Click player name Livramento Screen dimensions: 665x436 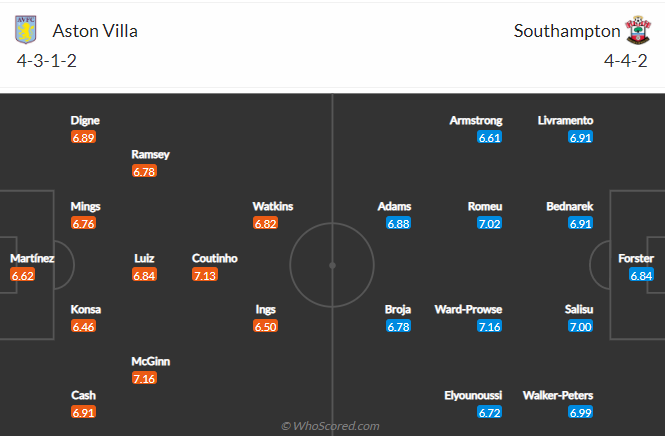click(565, 120)
